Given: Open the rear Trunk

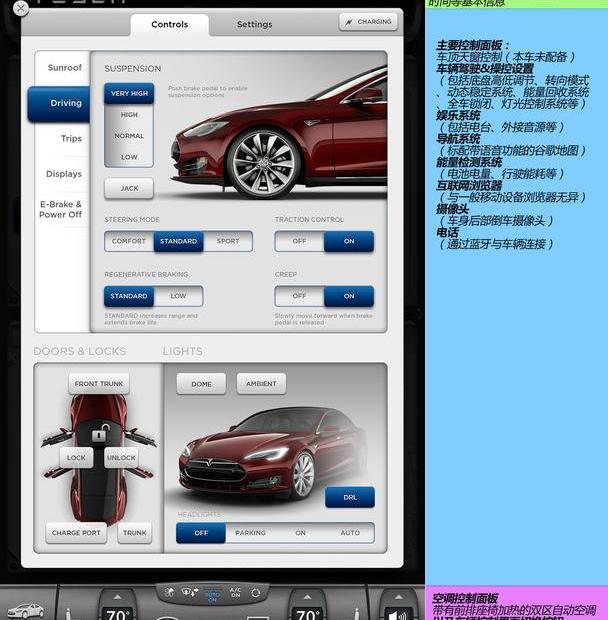Looking at the screenshot, I should pyautogui.click(x=134, y=533).
